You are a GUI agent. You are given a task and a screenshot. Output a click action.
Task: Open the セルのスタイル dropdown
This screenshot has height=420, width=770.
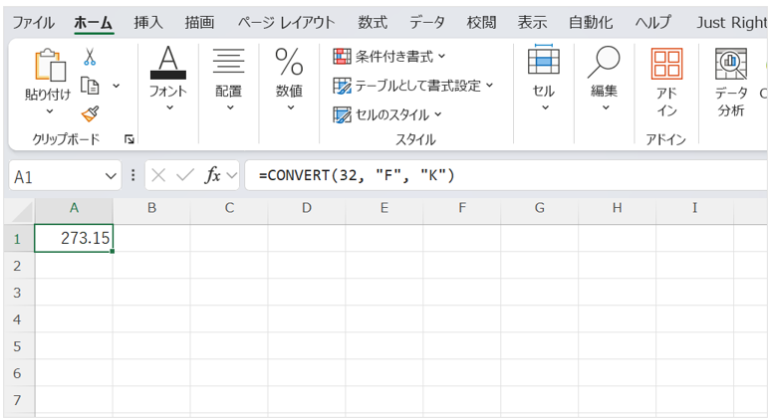(x=438, y=115)
